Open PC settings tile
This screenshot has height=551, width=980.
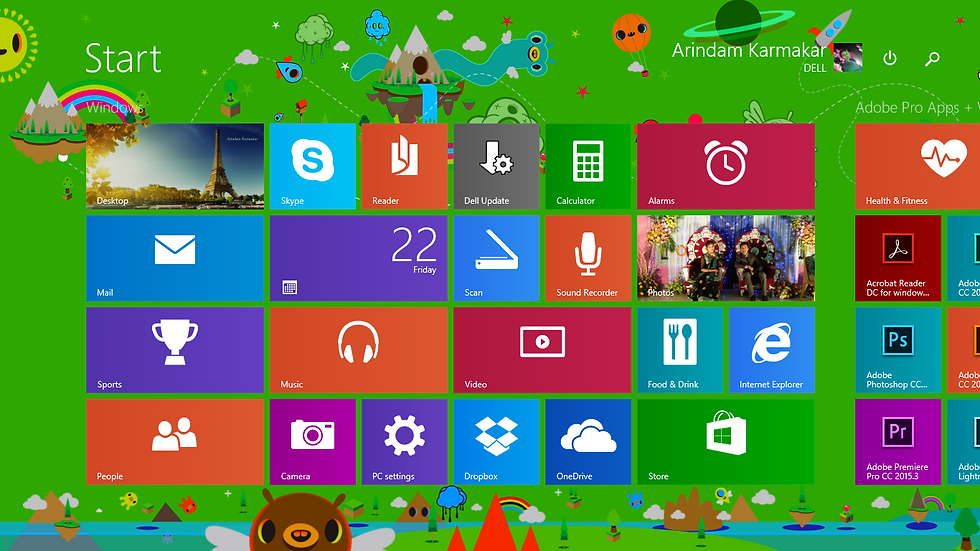point(404,442)
